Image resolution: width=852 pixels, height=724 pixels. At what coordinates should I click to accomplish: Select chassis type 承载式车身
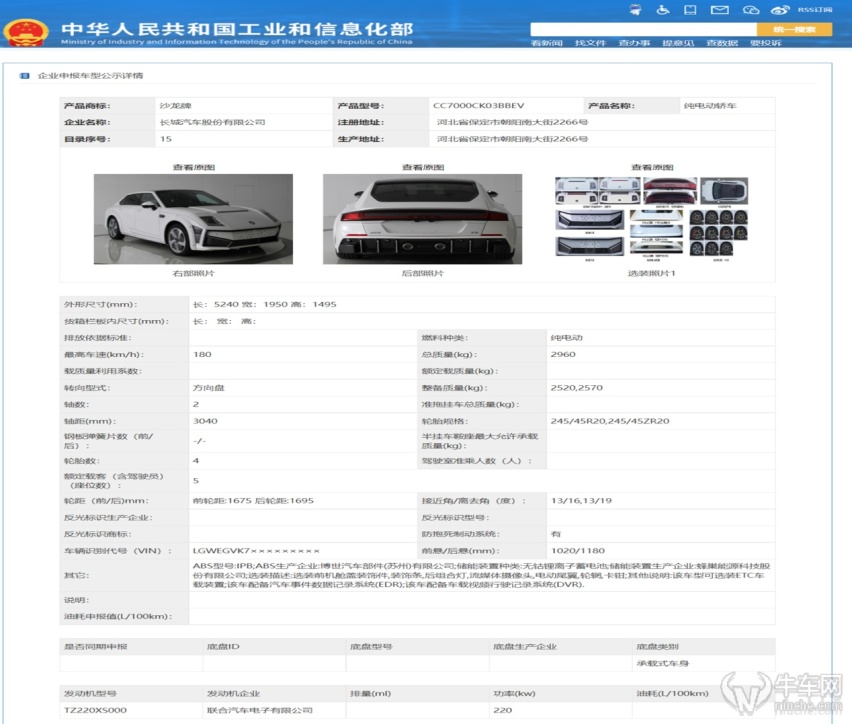coord(662,664)
